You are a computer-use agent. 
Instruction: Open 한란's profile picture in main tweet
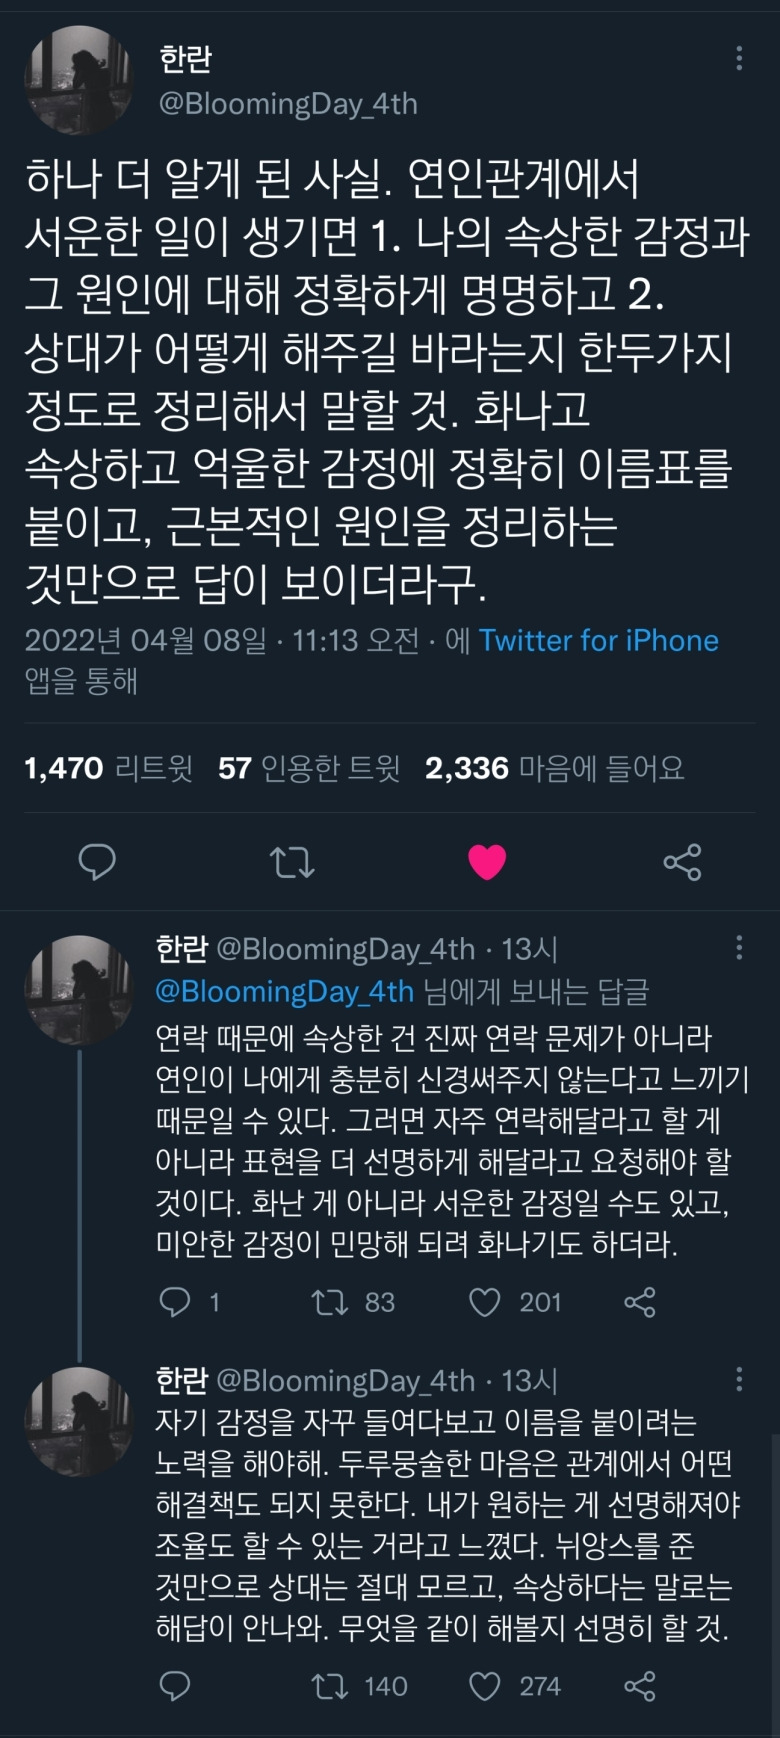(x=79, y=80)
